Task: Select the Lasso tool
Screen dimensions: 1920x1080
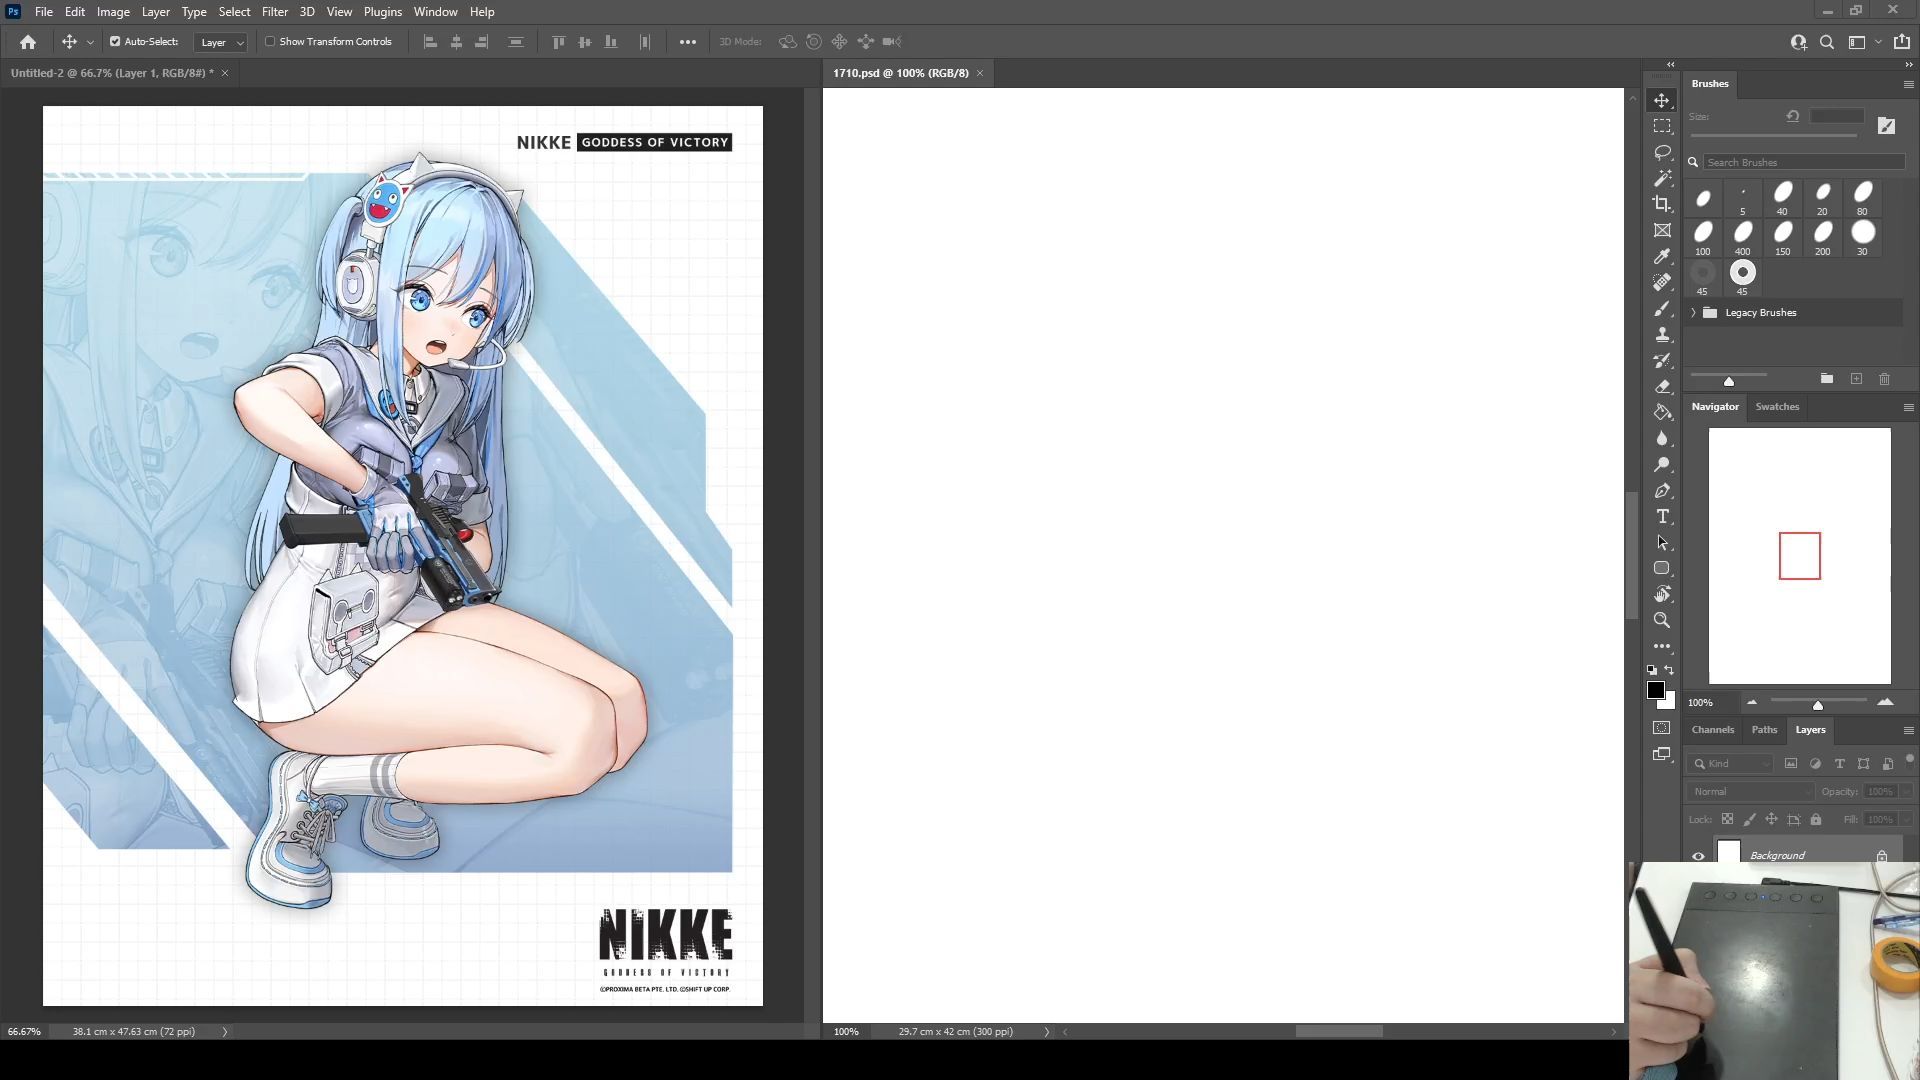Action: click(x=1662, y=152)
